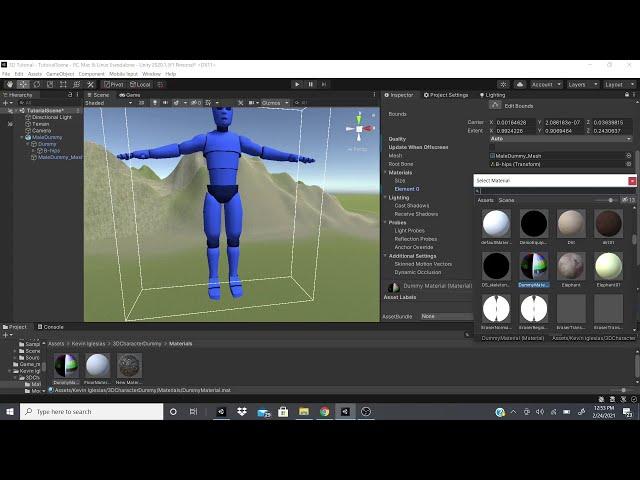
Task: Toggle Local handle rotation
Action: point(140,84)
